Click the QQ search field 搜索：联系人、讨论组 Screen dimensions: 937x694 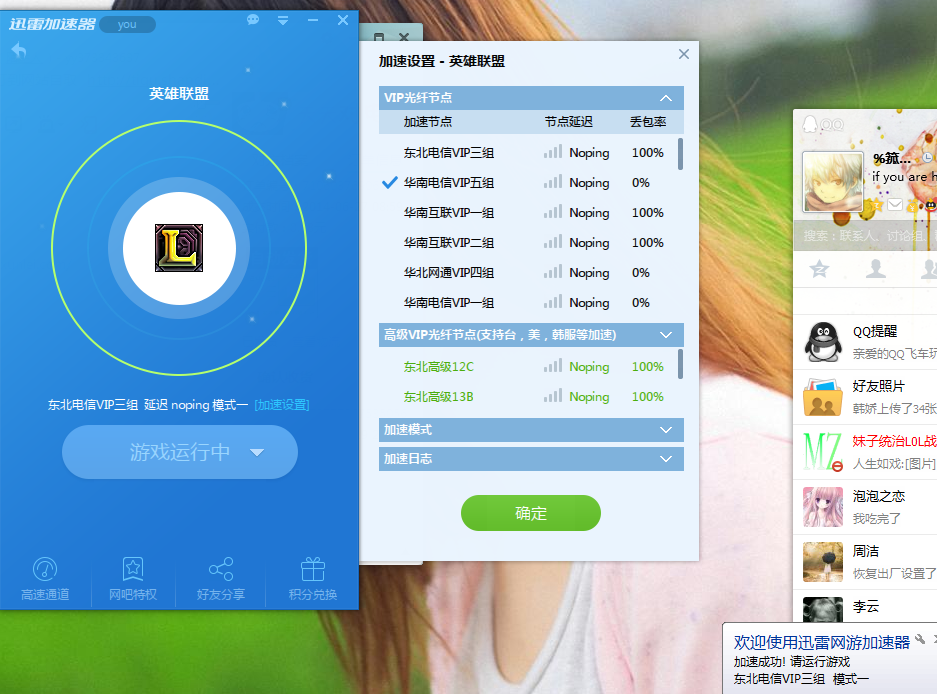pyautogui.click(x=865, y=236)
